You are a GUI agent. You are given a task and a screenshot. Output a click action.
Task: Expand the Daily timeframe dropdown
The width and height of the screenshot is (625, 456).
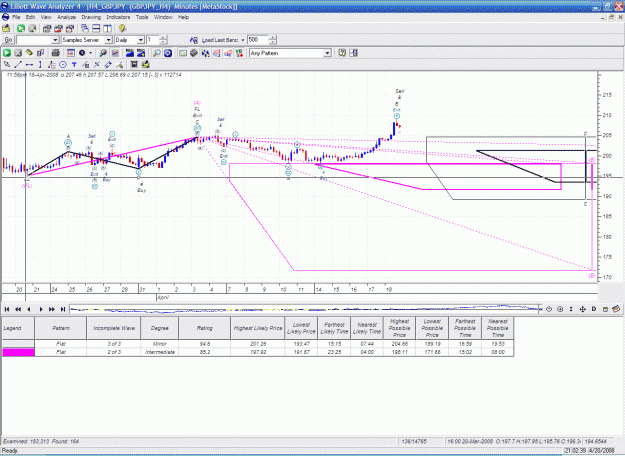click(x=140, y=40)
